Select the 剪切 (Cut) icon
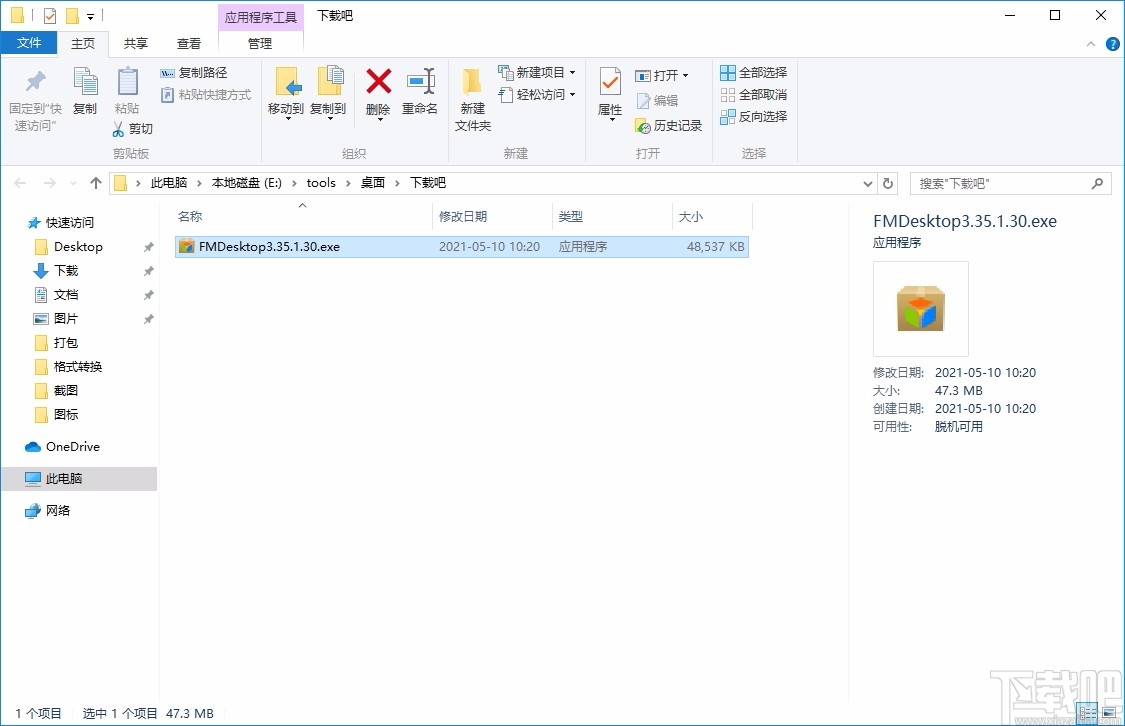 pos(118,129)
